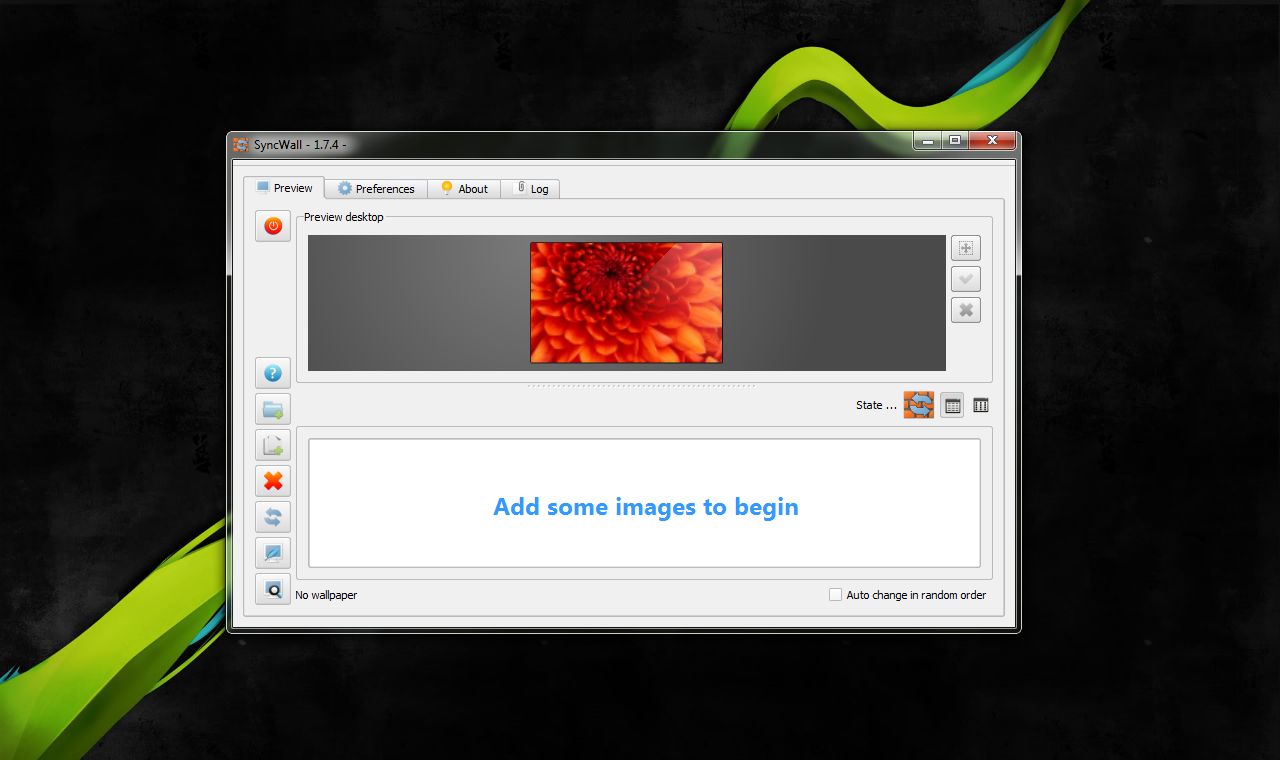Click the 'Preview desktop' group label
The height and width of the screenshot is (760, 1280).
click(344, 217)
